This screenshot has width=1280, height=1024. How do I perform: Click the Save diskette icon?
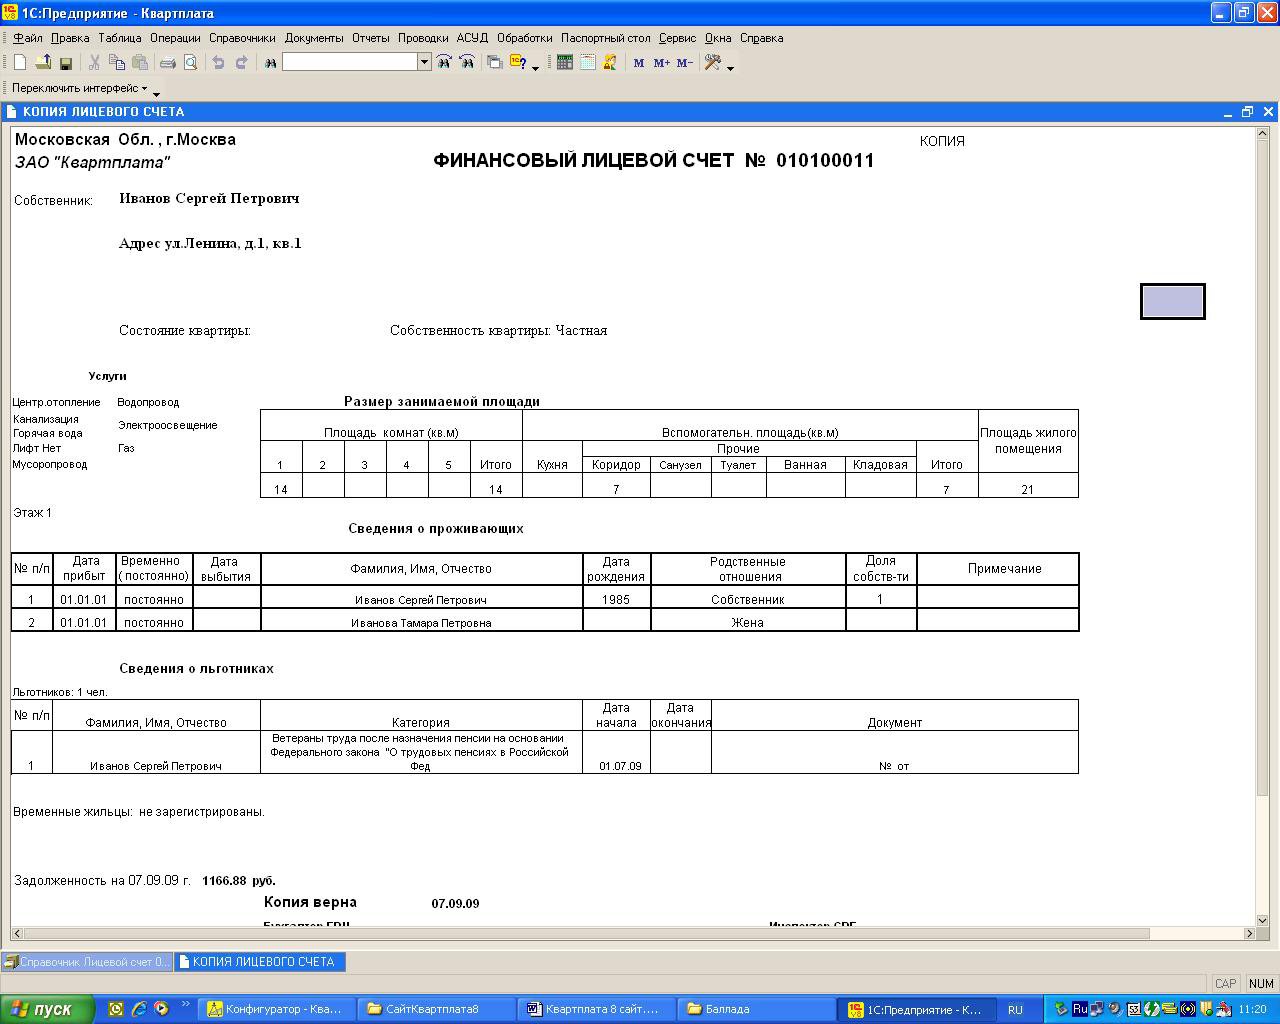pyautogui.click(x=66, y=63)
